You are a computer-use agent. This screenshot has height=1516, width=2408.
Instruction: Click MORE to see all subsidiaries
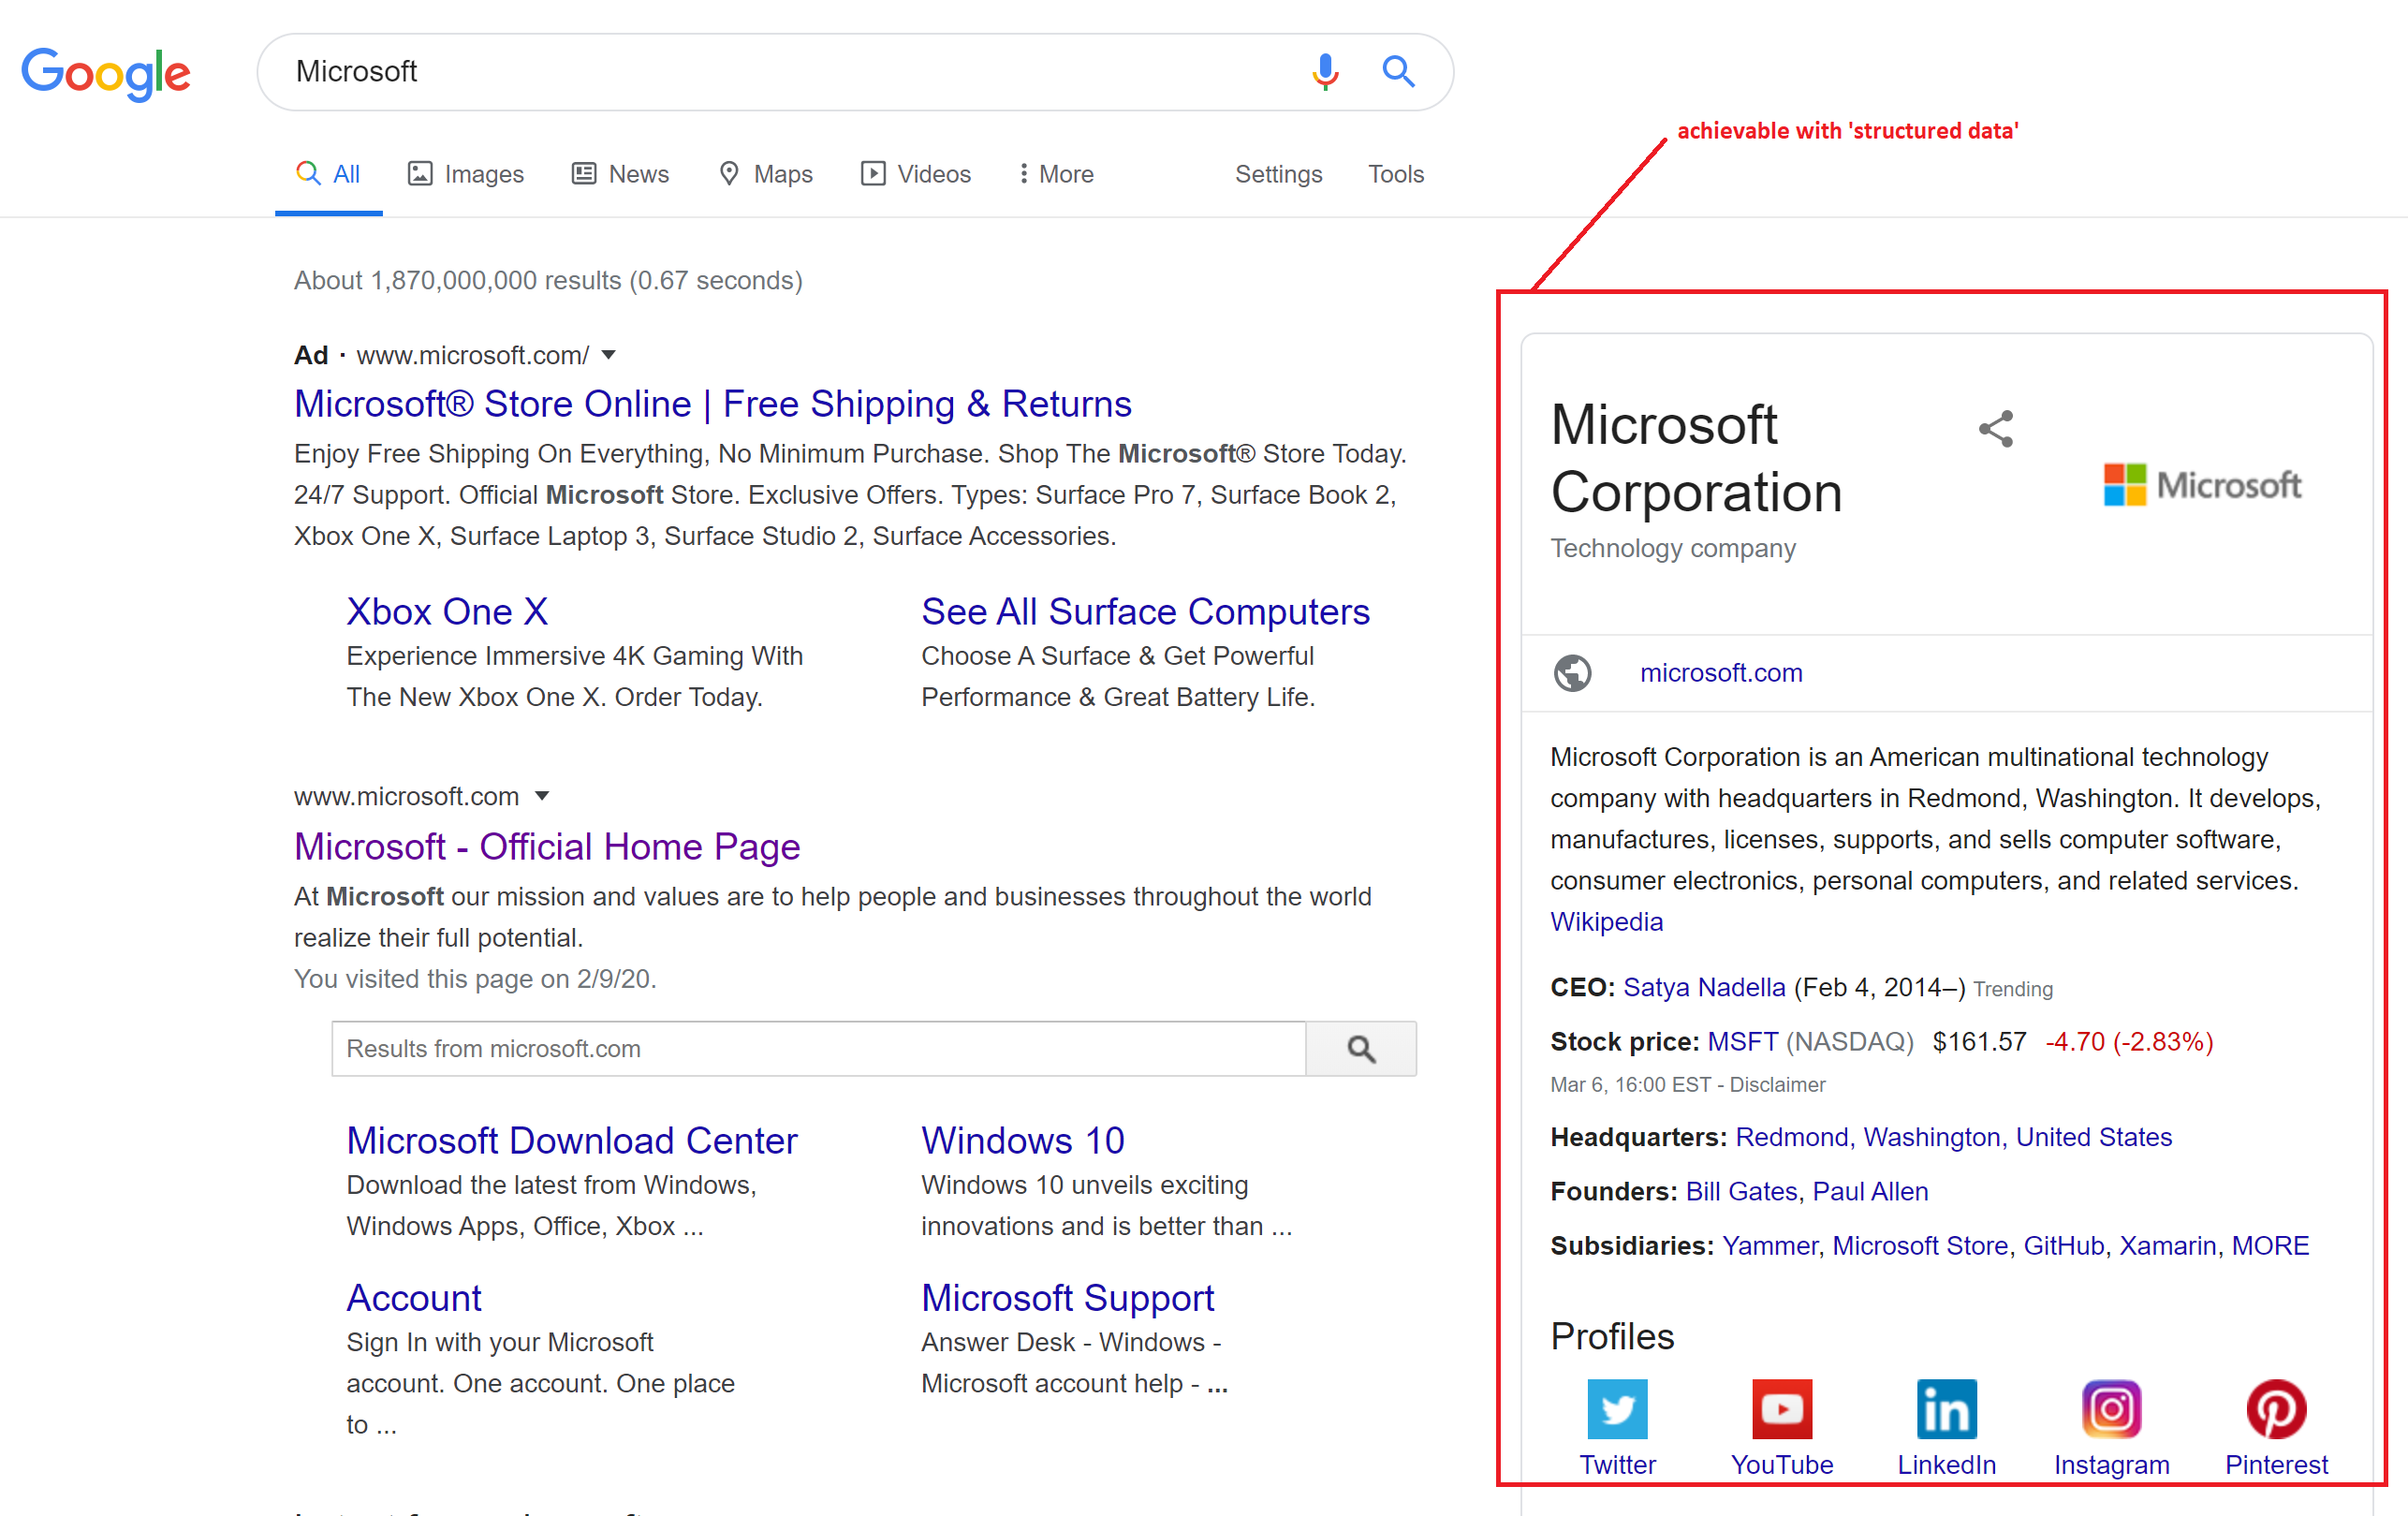pyautogui.click(x=2270, y=1246)
